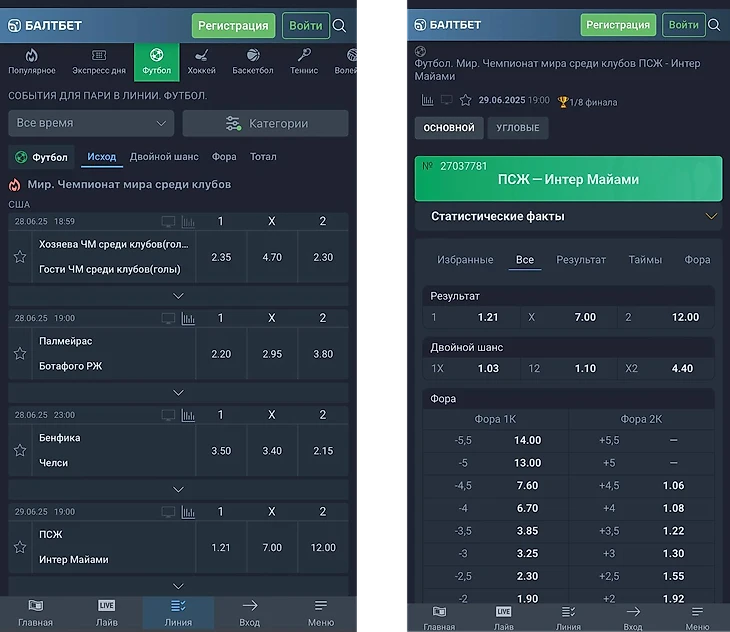Select Футбол chip below filters

(x=41, y=157)
